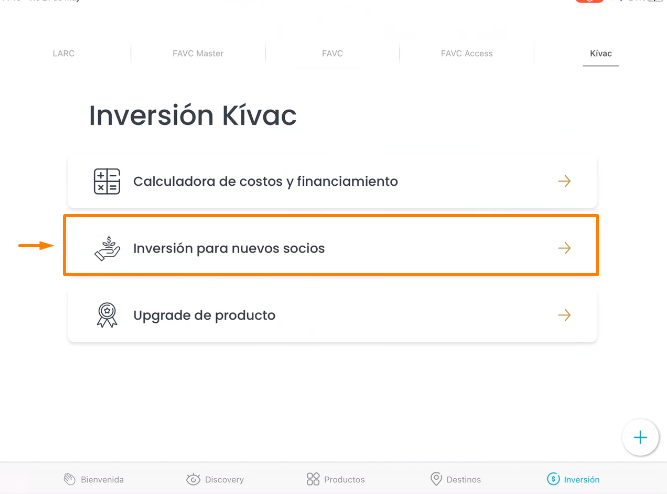This screenshot has width=667, height=494.
Task: Open Discovery in bottom navigation
Action: click(215, 479)
